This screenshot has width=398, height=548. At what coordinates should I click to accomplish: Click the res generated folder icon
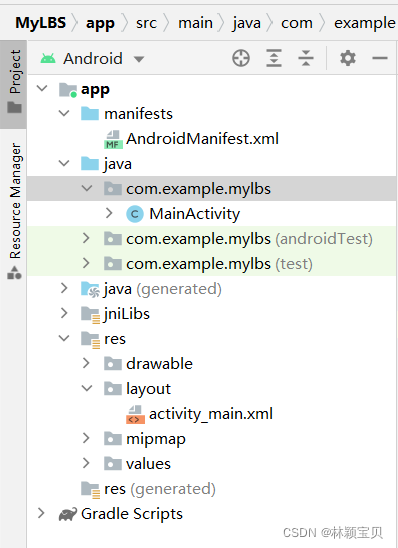(x=91, y=490)
